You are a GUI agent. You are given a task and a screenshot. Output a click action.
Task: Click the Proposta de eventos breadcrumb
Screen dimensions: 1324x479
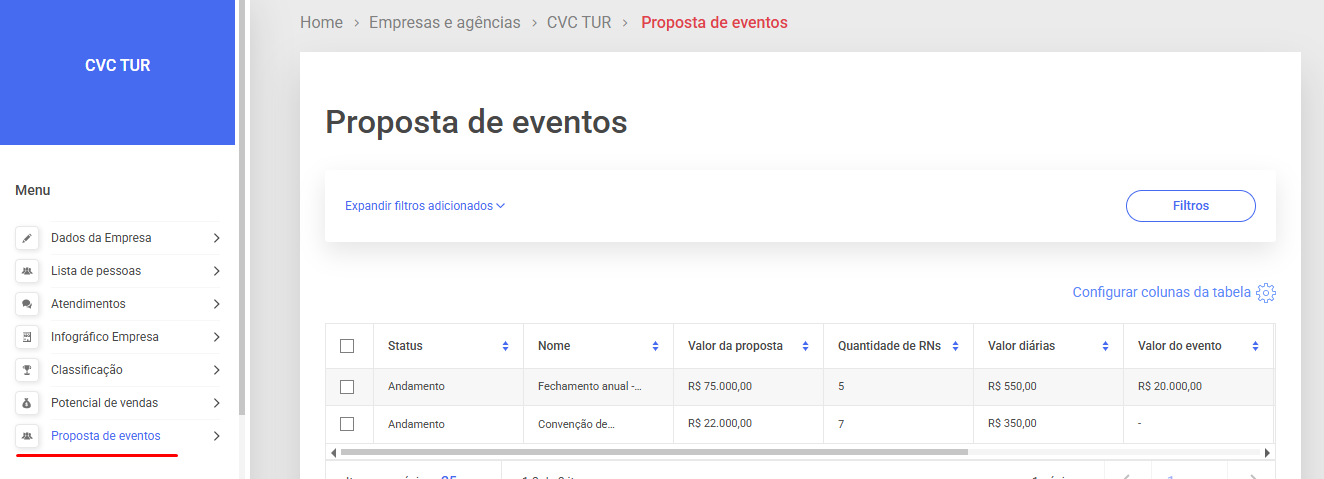pyautogui.click(x=714, y=22)
